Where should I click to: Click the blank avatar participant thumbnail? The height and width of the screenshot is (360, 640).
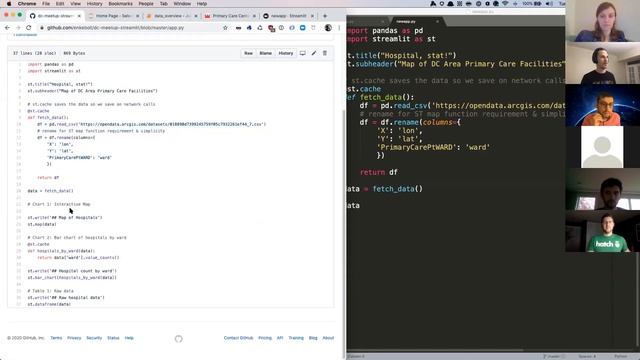(602, 147)
